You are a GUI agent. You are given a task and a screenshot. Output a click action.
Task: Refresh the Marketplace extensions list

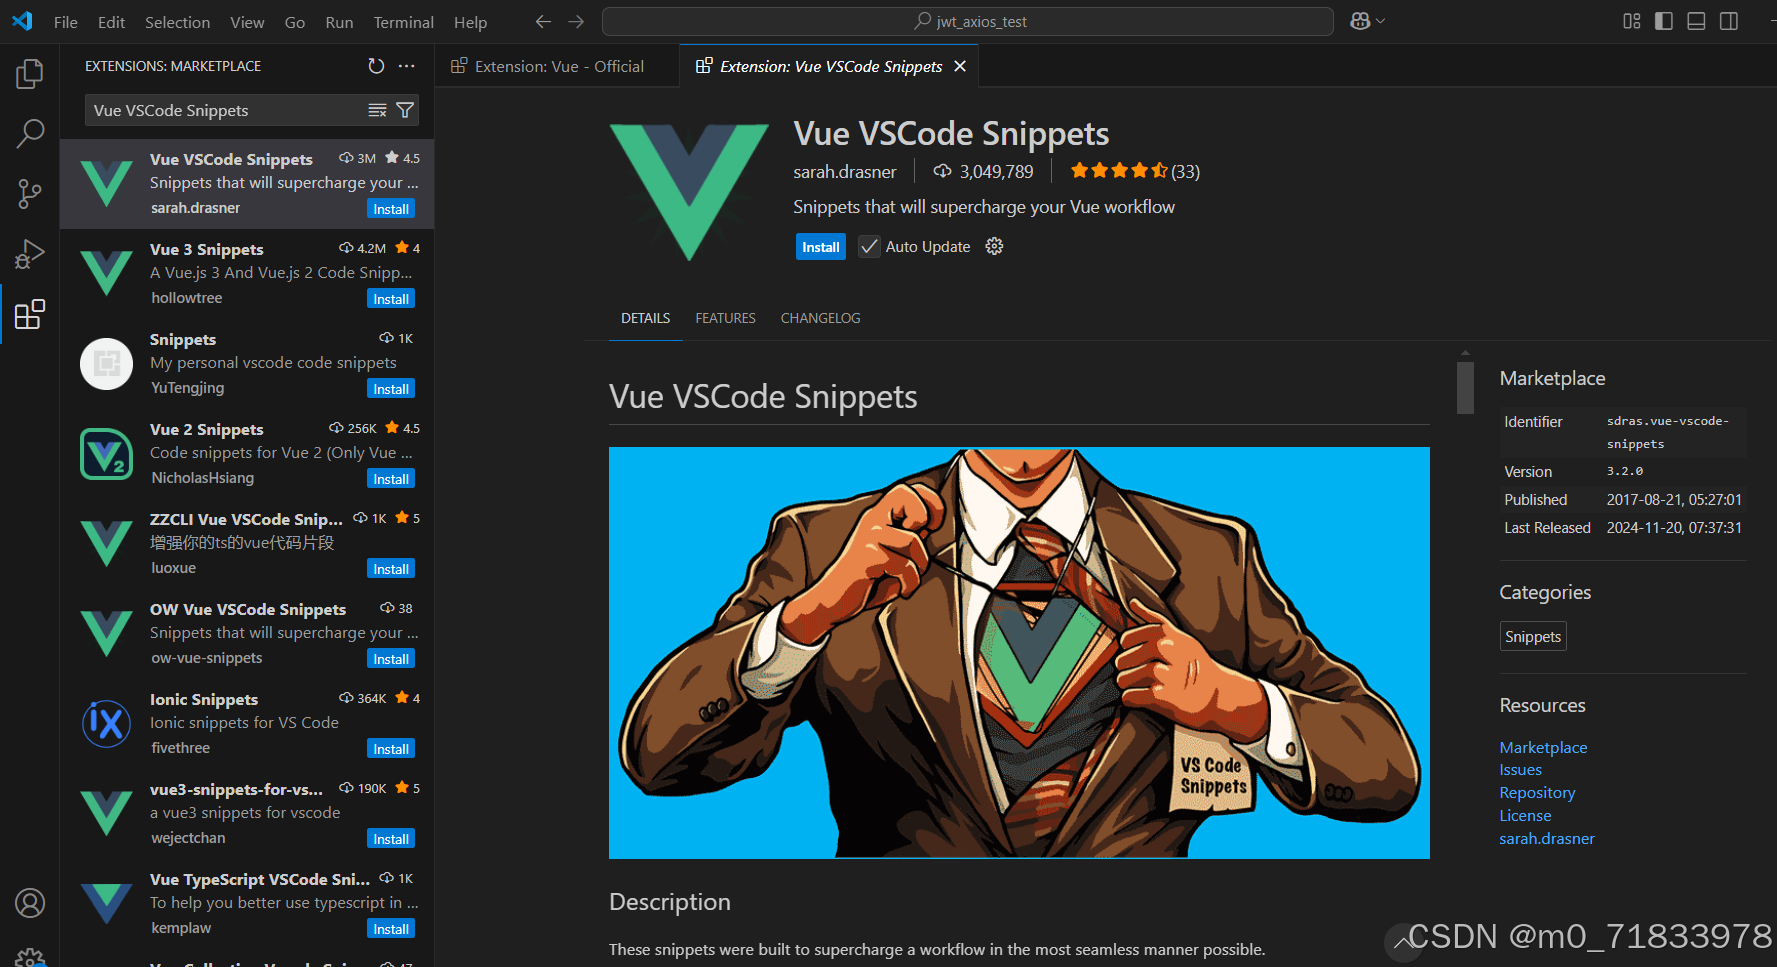click(376, 66)
